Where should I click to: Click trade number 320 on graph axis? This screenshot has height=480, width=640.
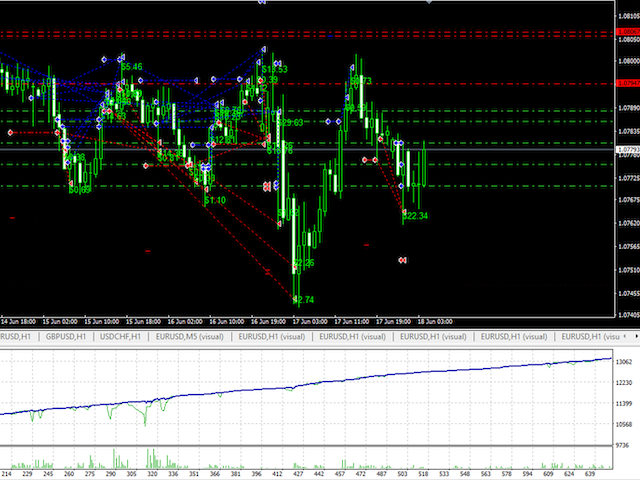[152, 474]
